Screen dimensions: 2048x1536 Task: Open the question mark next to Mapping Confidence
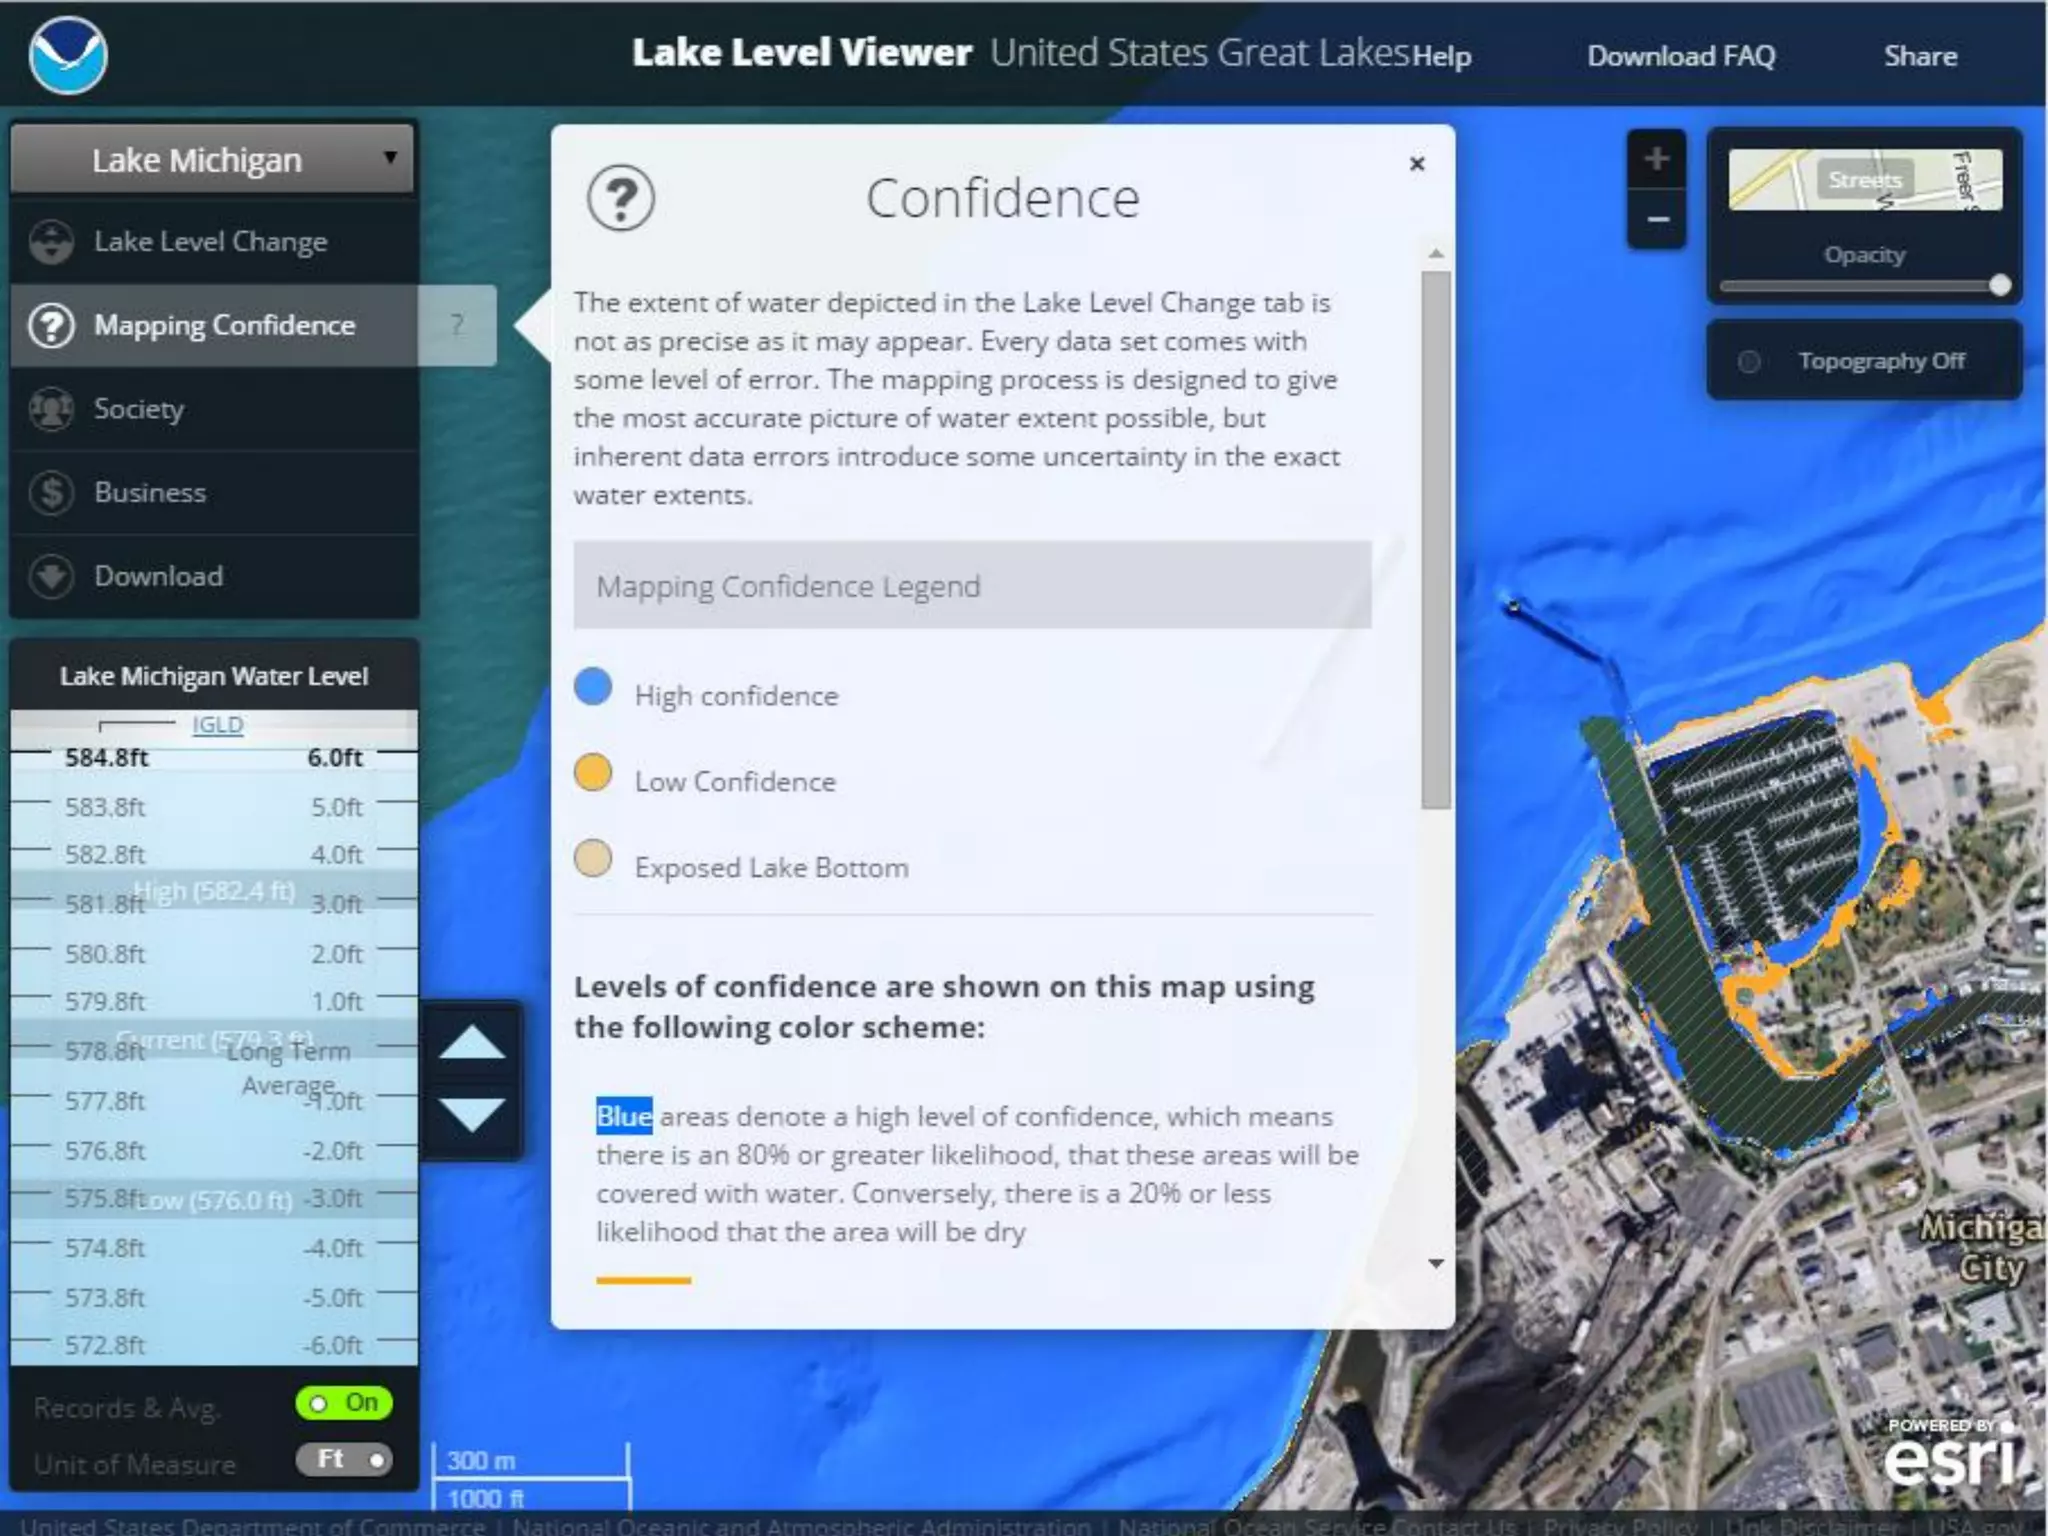[x=457, y=325]
